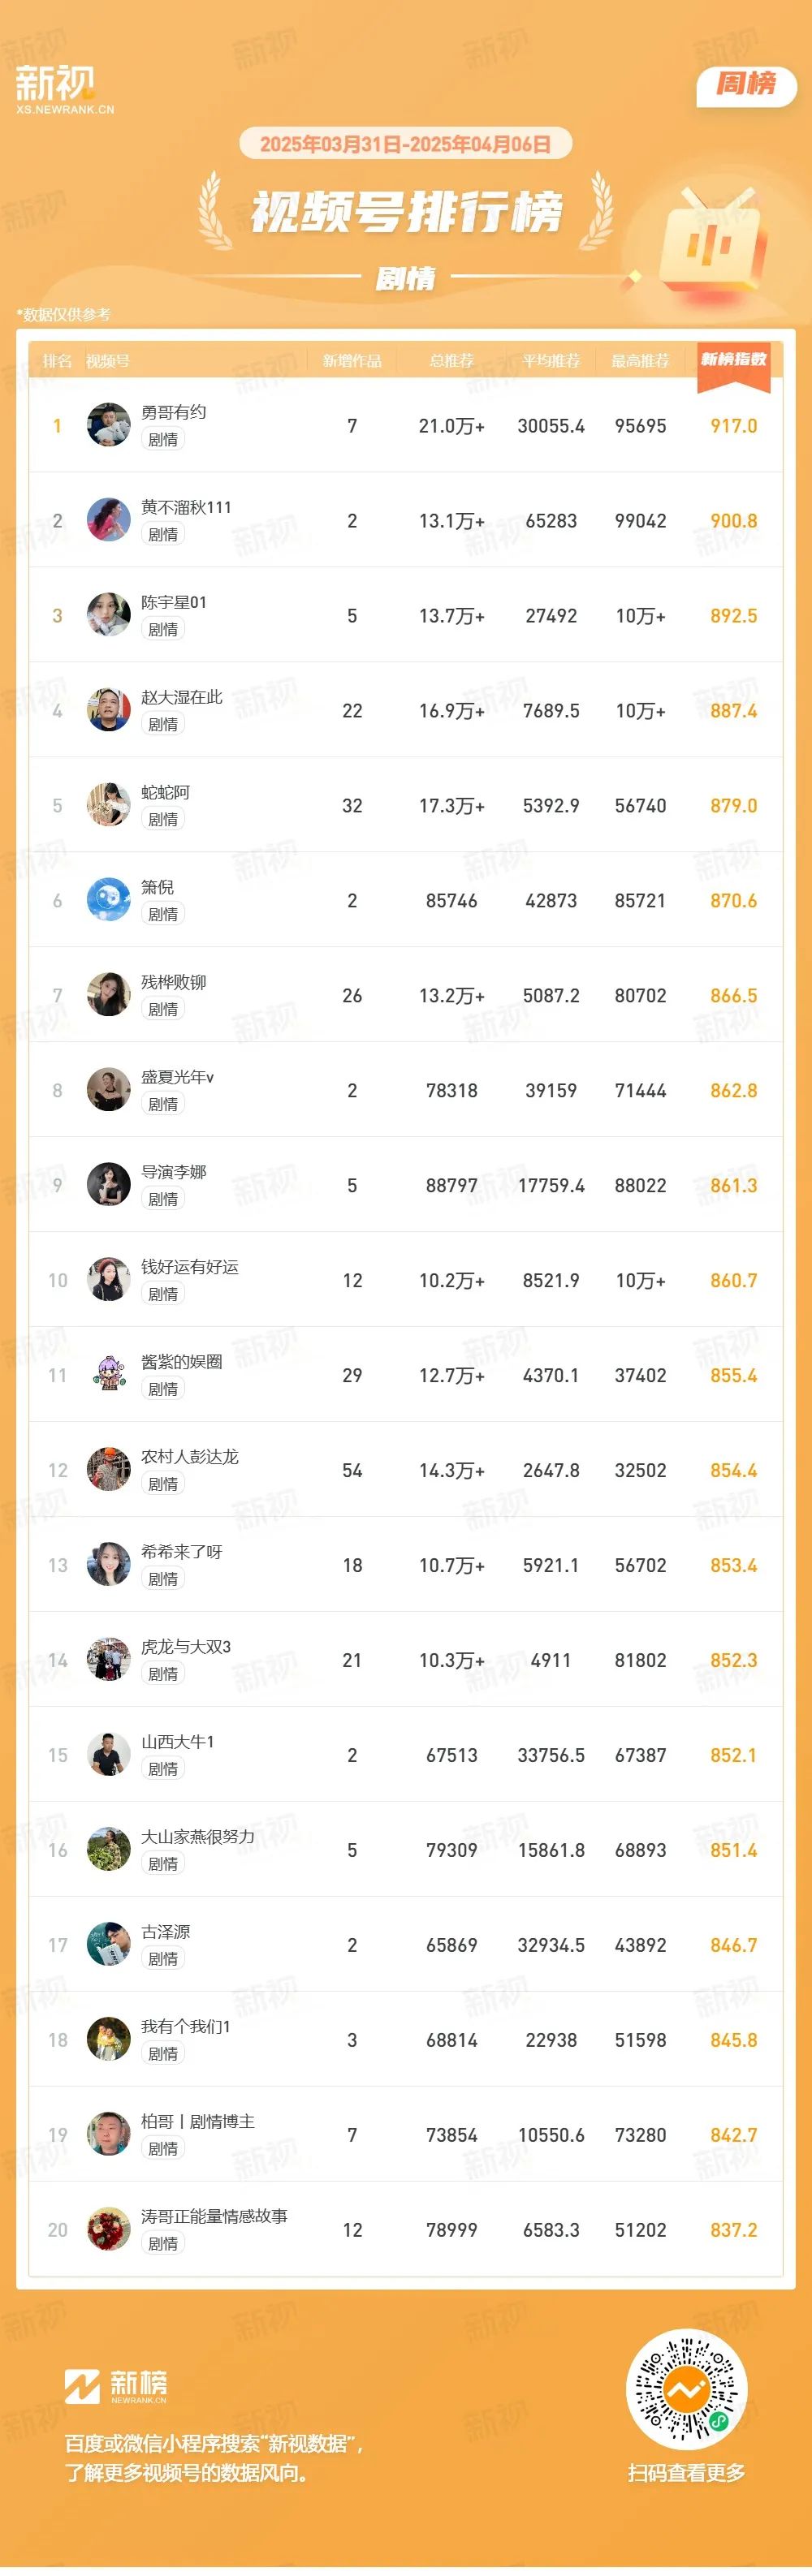Click the 新视 logo at top left
This screenshot has height=2576, width=812.
(x=64, y=89)
